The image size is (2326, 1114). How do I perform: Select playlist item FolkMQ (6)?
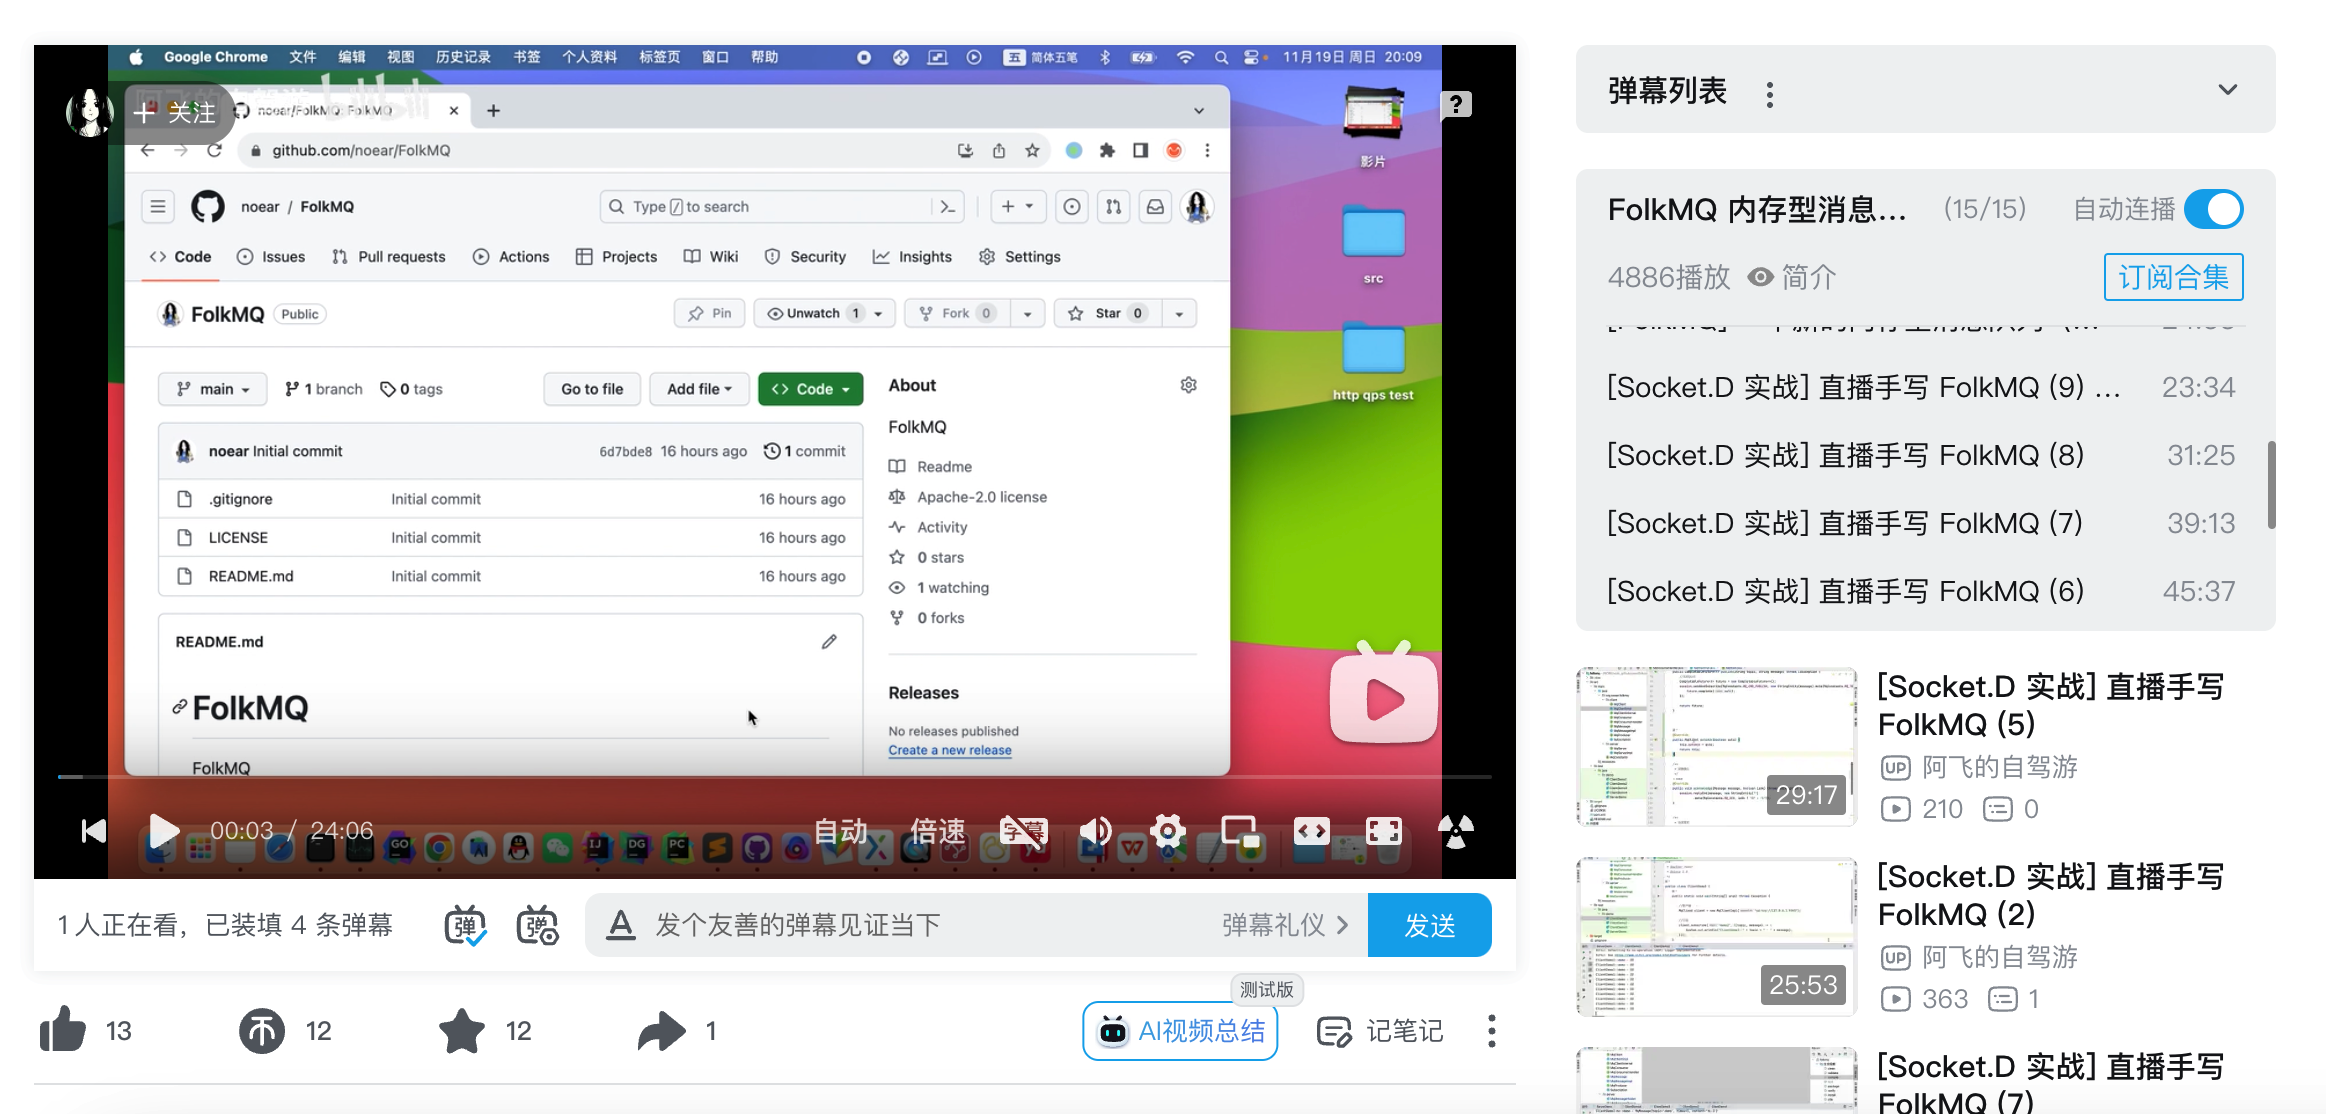tap(1921, 591)
